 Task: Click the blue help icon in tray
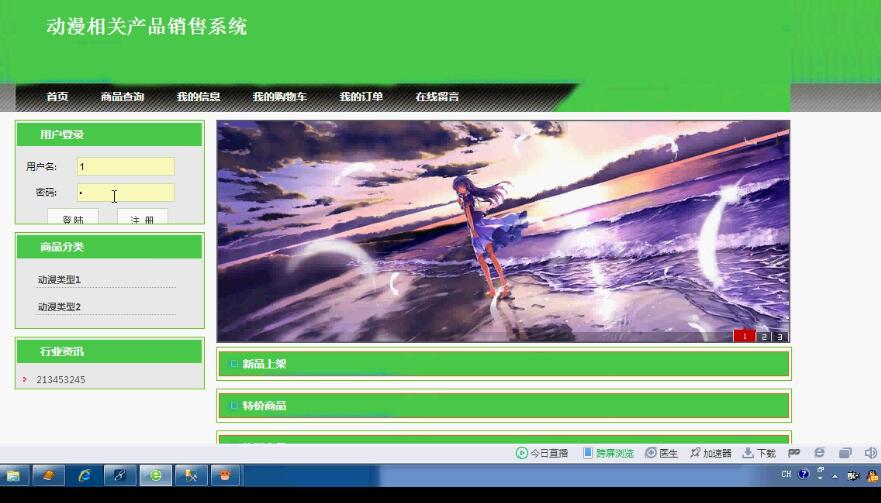pos(803,474)
